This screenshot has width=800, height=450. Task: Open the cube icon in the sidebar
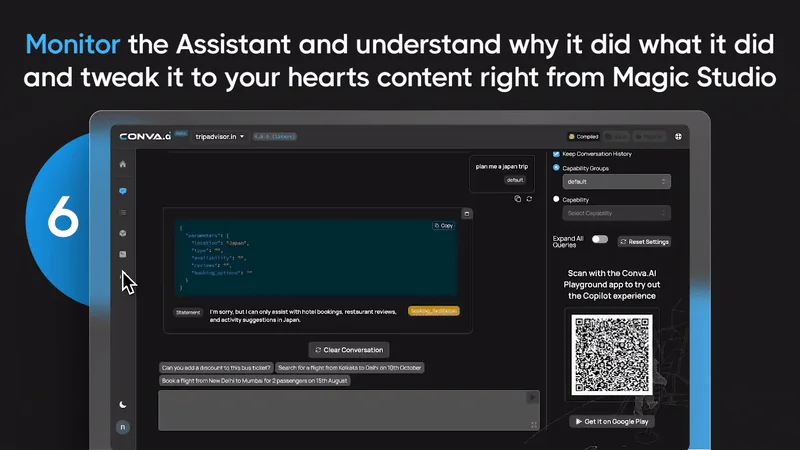[122, 233]
